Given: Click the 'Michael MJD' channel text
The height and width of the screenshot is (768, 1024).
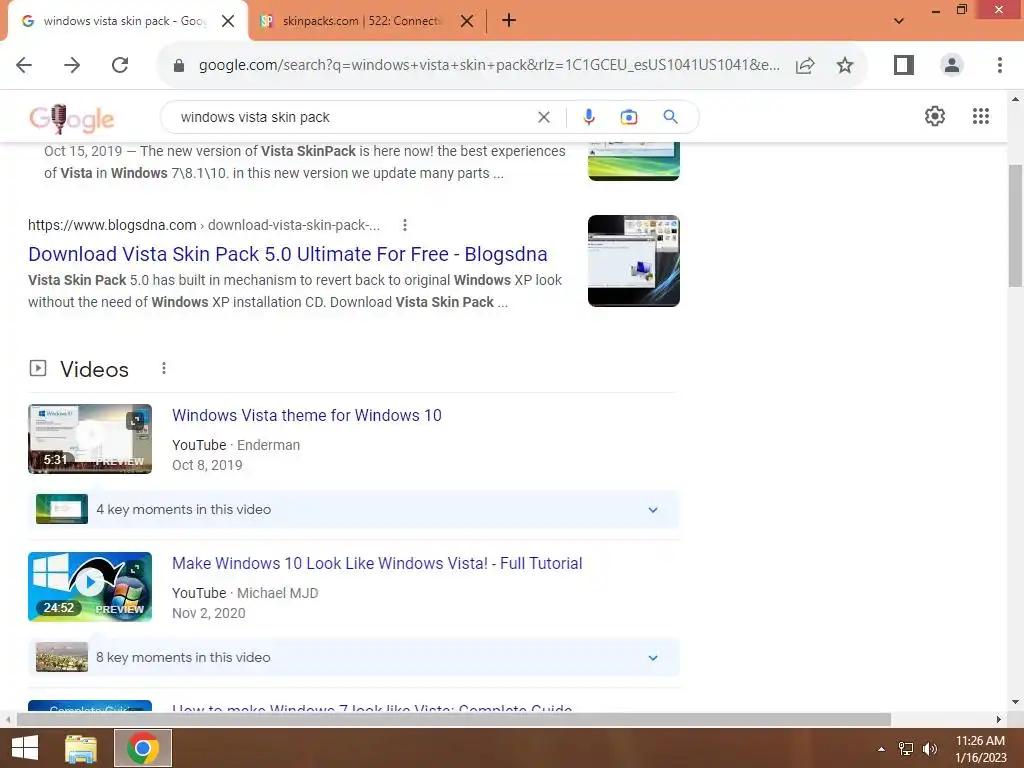Looking at the screenshot, I should tap(278, 593).
